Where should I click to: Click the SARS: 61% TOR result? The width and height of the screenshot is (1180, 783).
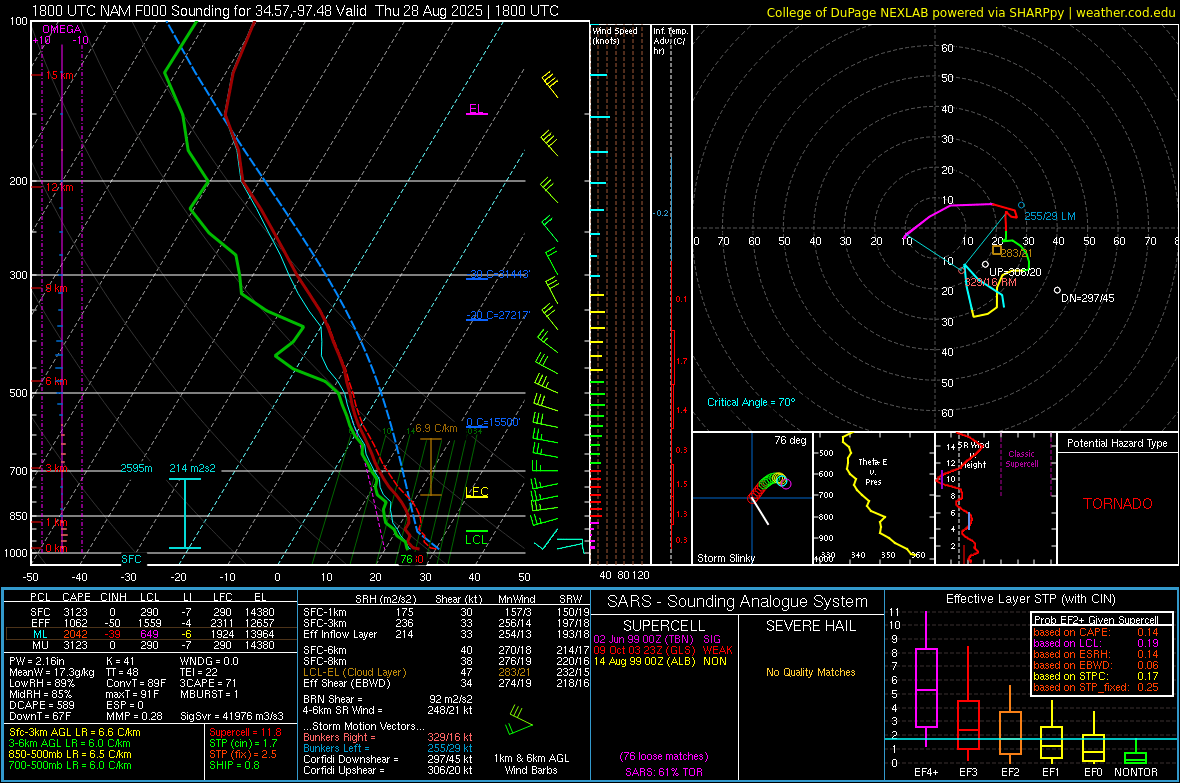(x=664, y=772)
